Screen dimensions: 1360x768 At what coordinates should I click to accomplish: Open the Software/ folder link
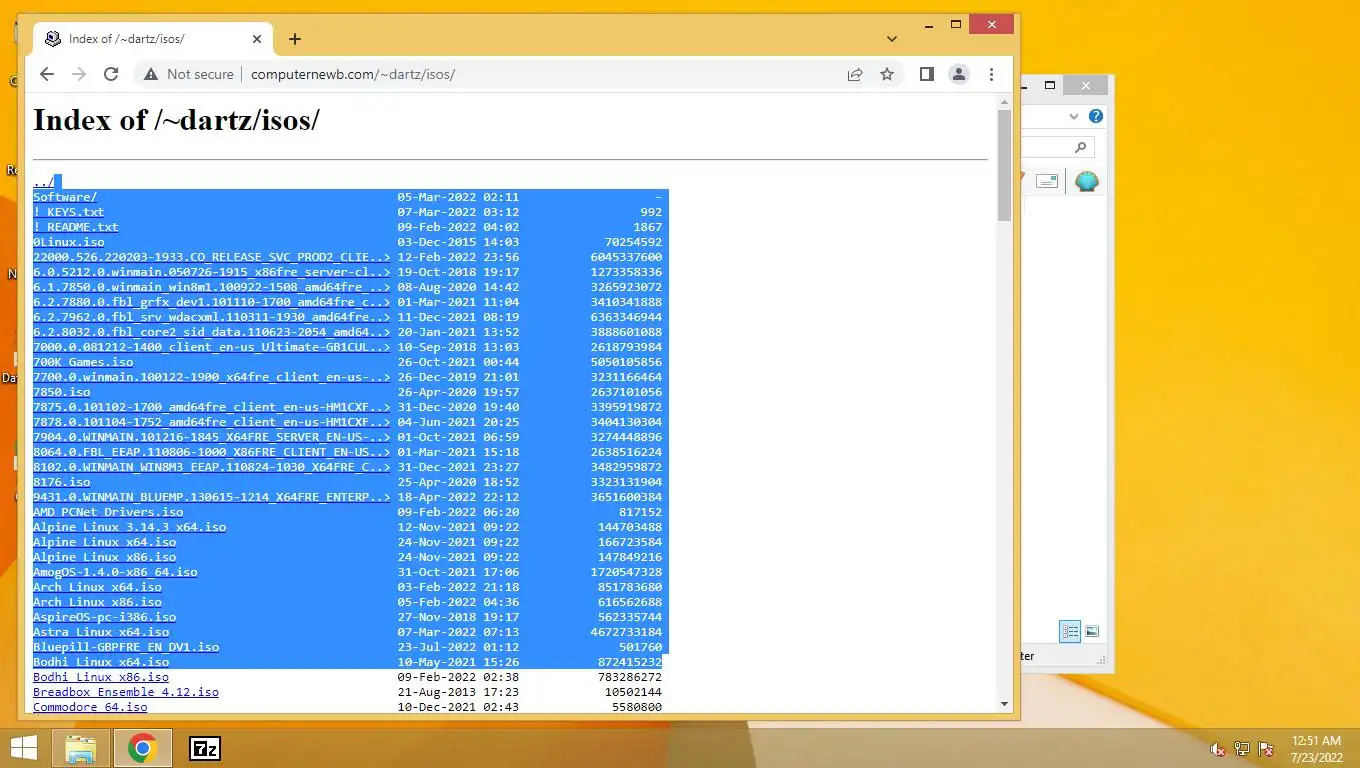pos(65,197)
